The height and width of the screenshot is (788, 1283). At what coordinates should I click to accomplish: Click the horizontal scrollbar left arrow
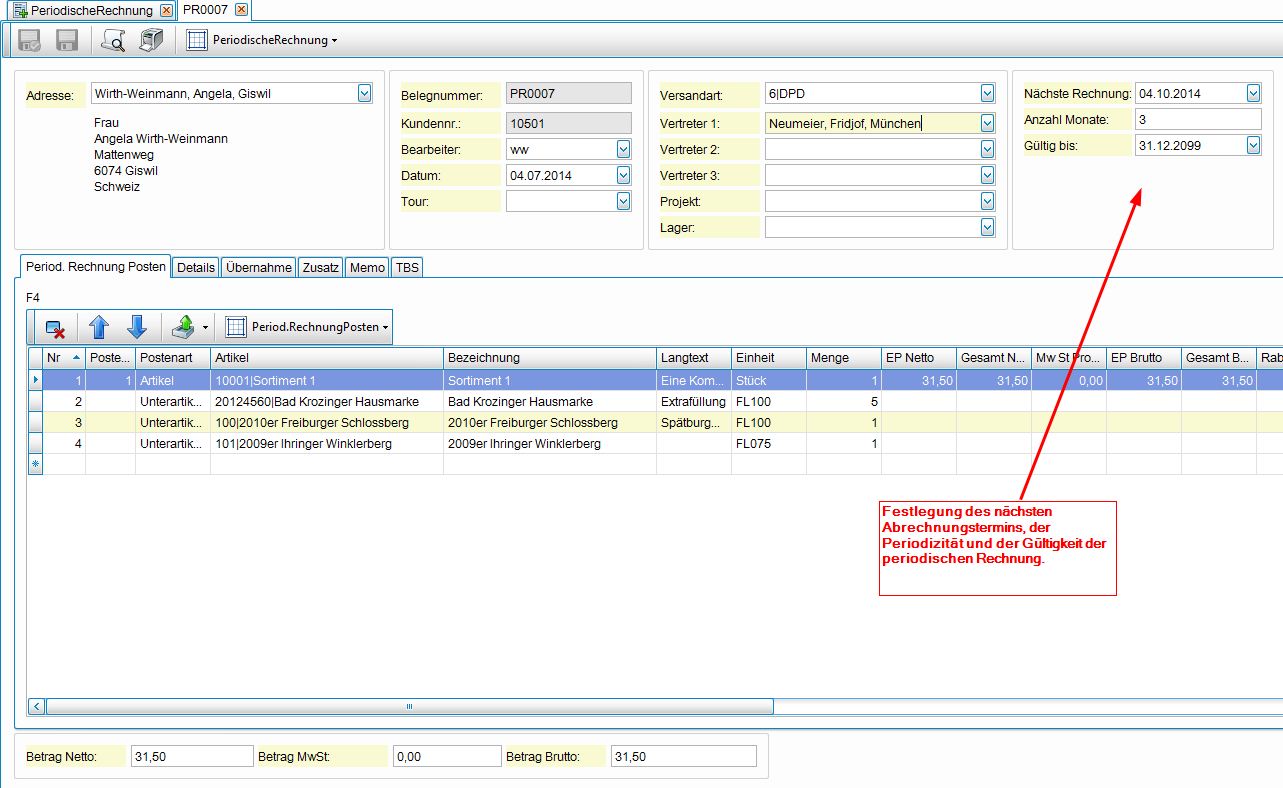pos(36,706)
